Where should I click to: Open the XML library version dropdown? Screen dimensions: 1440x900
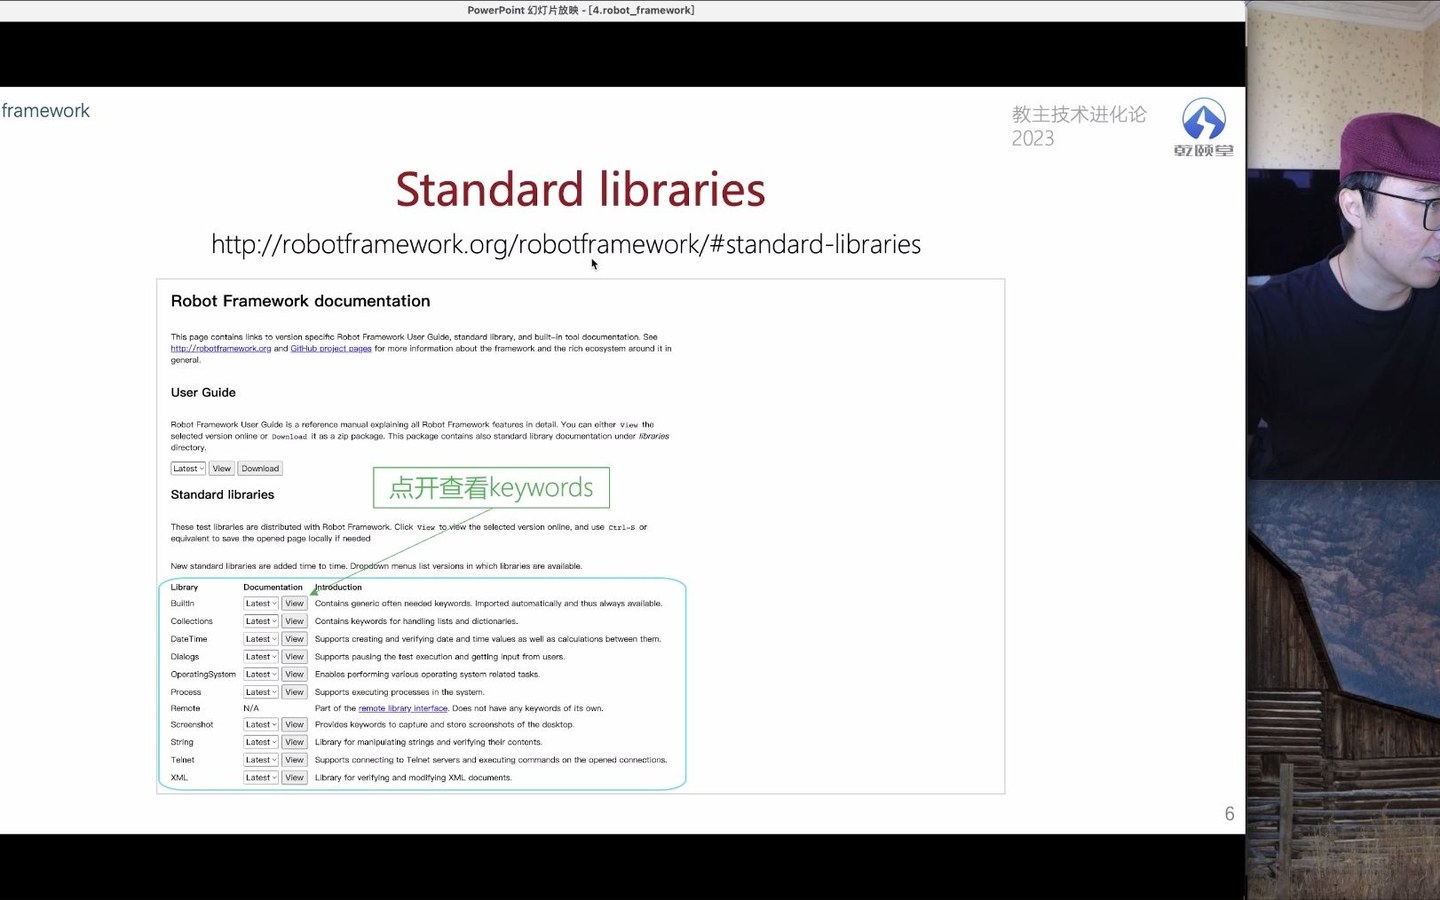(261, 778)
